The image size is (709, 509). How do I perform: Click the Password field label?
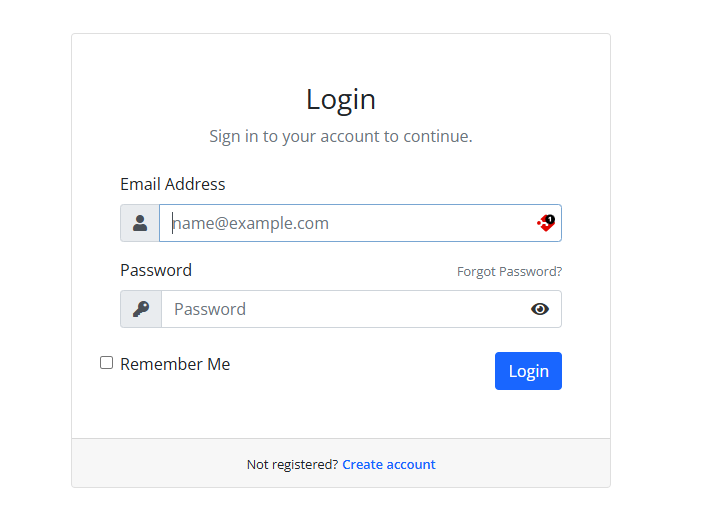pos(156,270)
